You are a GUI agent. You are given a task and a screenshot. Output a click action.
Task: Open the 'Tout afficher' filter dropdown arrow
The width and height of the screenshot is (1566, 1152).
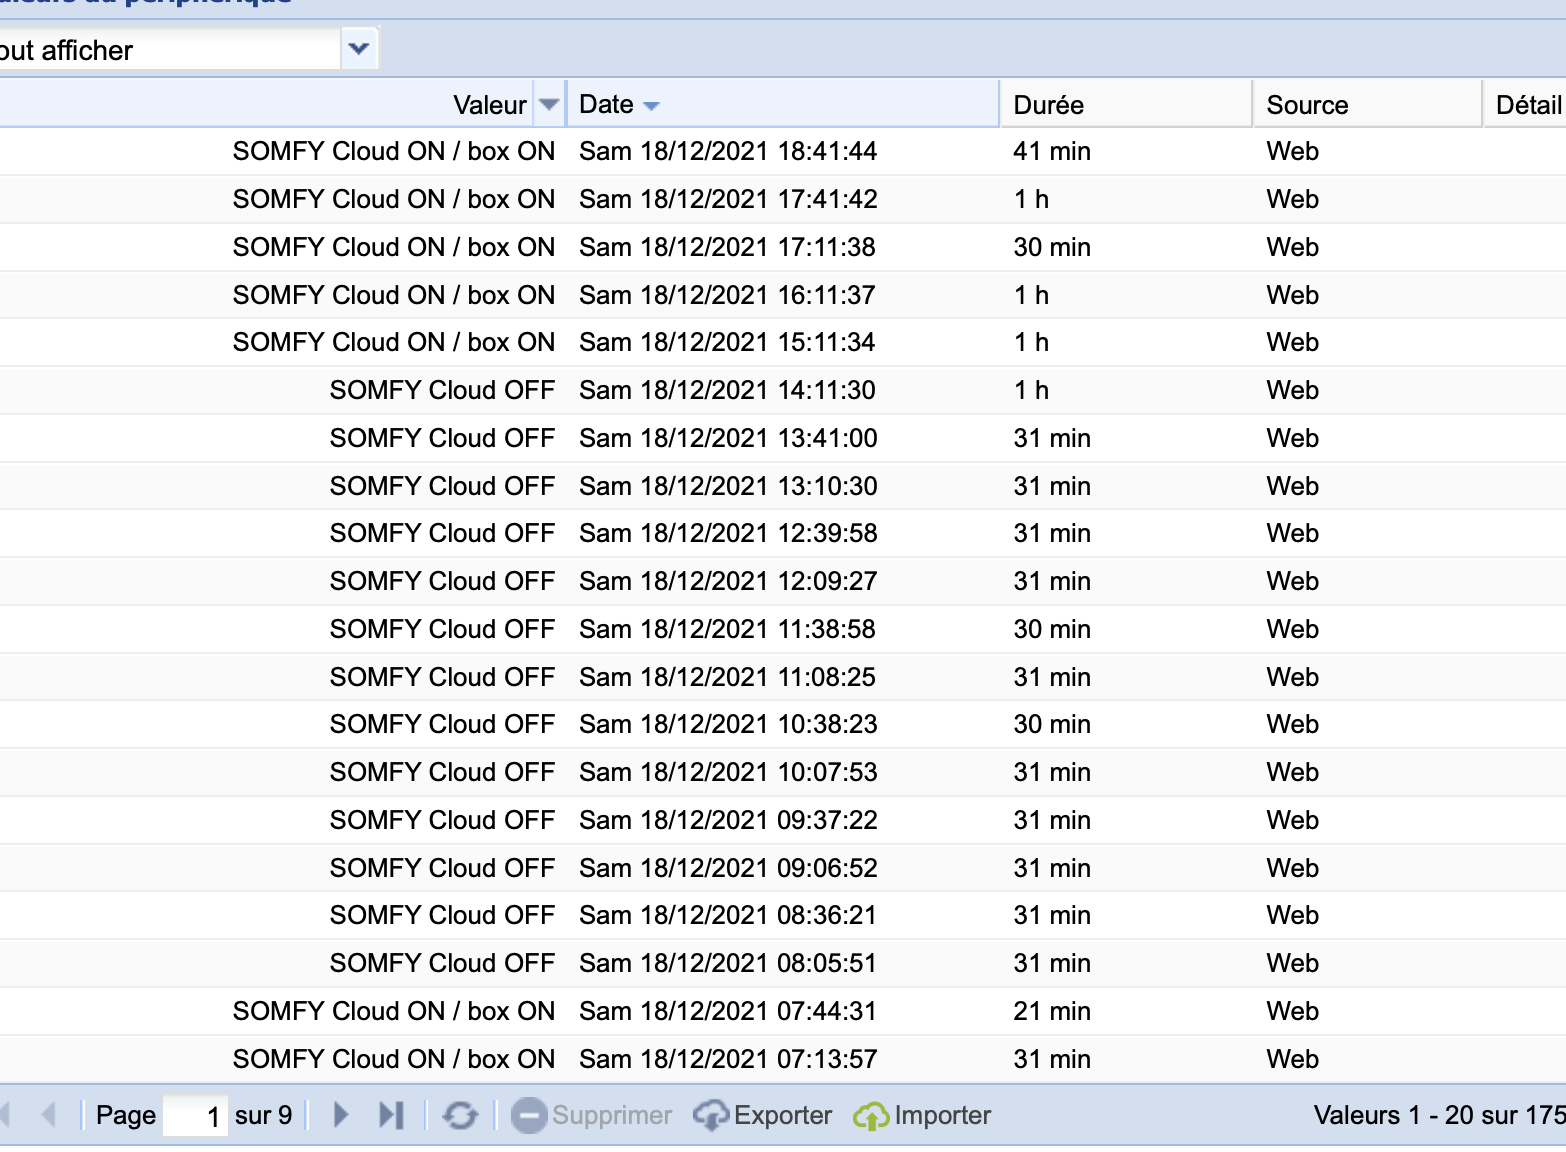pyautogui.click(x=359, y=48)
